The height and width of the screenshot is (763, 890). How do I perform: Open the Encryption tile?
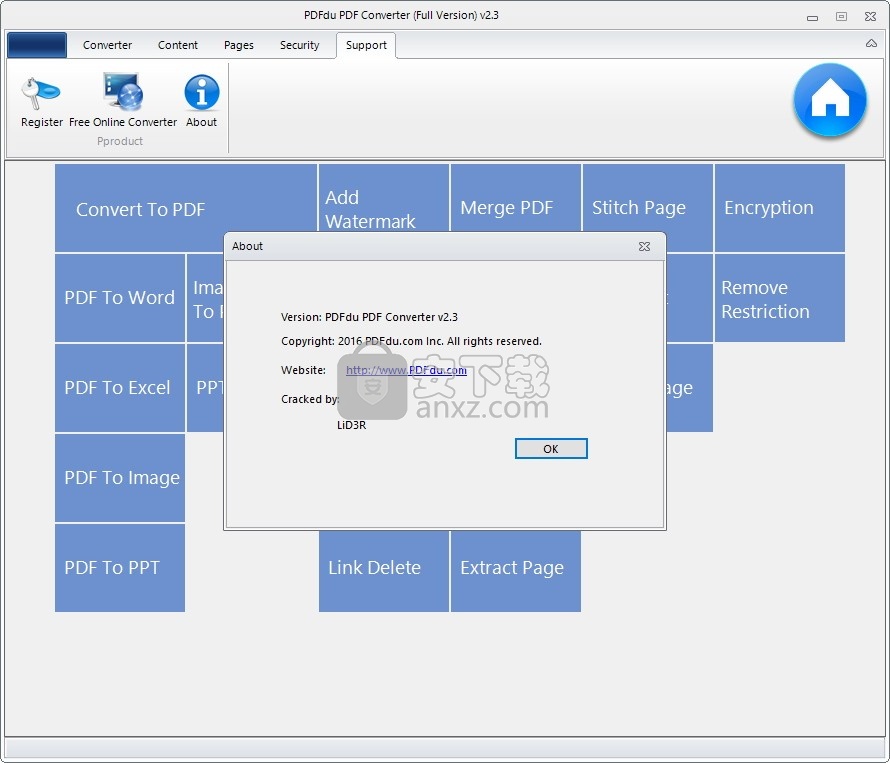tap(779, 208)
